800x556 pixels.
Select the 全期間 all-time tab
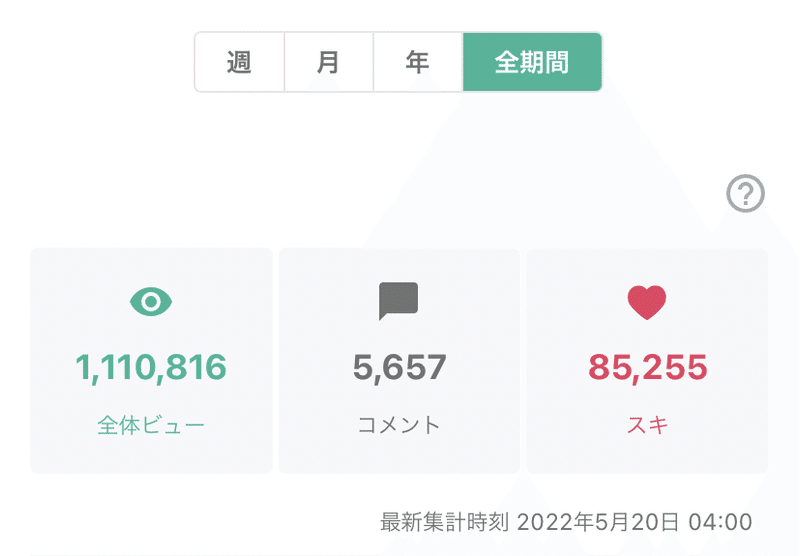532,62
